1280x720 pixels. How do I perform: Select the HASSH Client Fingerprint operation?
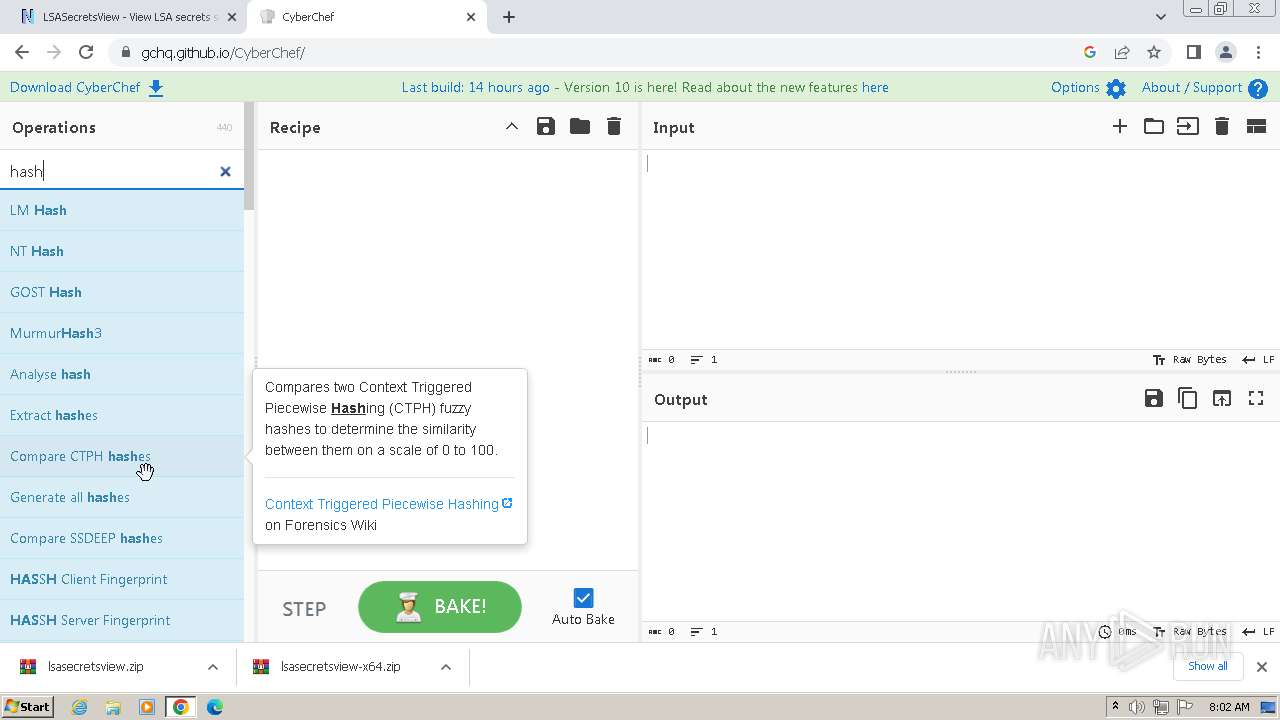tap(122, 579)
